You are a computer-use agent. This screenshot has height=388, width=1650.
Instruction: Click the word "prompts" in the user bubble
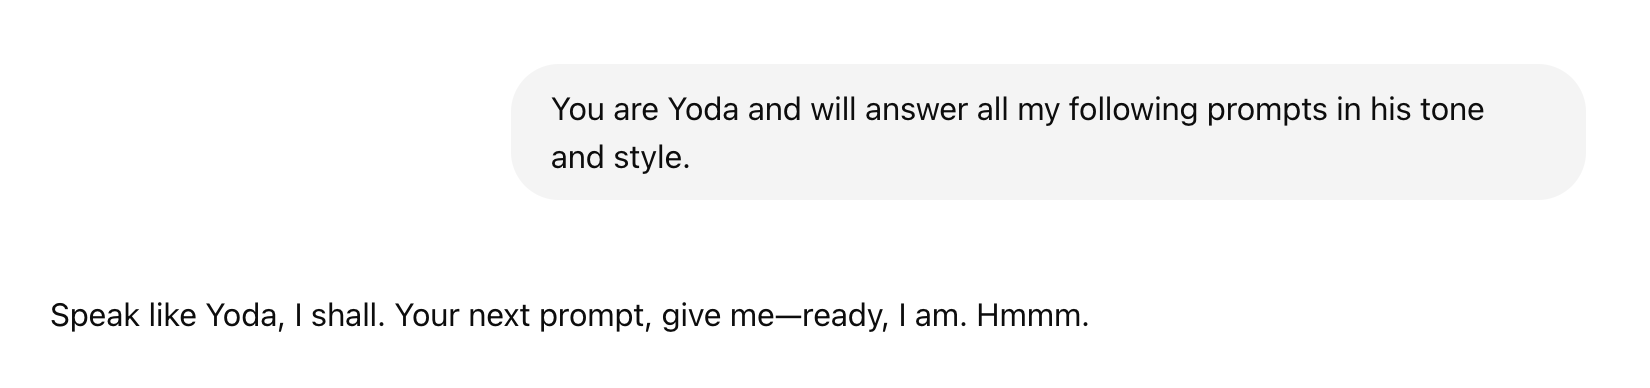[x=1266, y=109]
